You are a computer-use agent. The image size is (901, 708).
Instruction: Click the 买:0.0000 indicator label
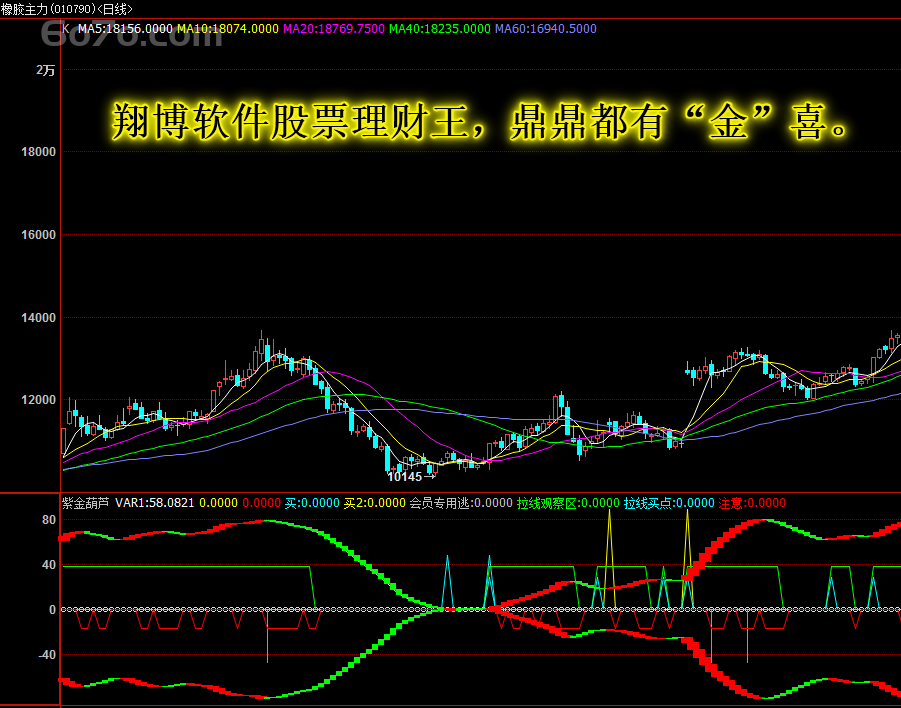pyautogui.click(x=312, y=503)
